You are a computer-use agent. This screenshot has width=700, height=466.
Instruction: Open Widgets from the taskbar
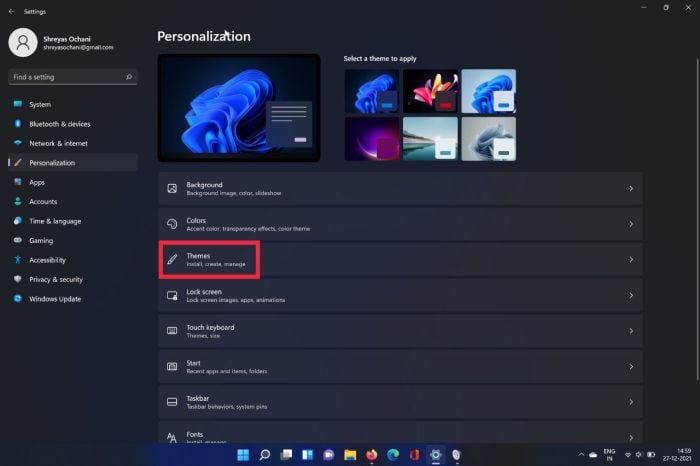coord(308,455)
